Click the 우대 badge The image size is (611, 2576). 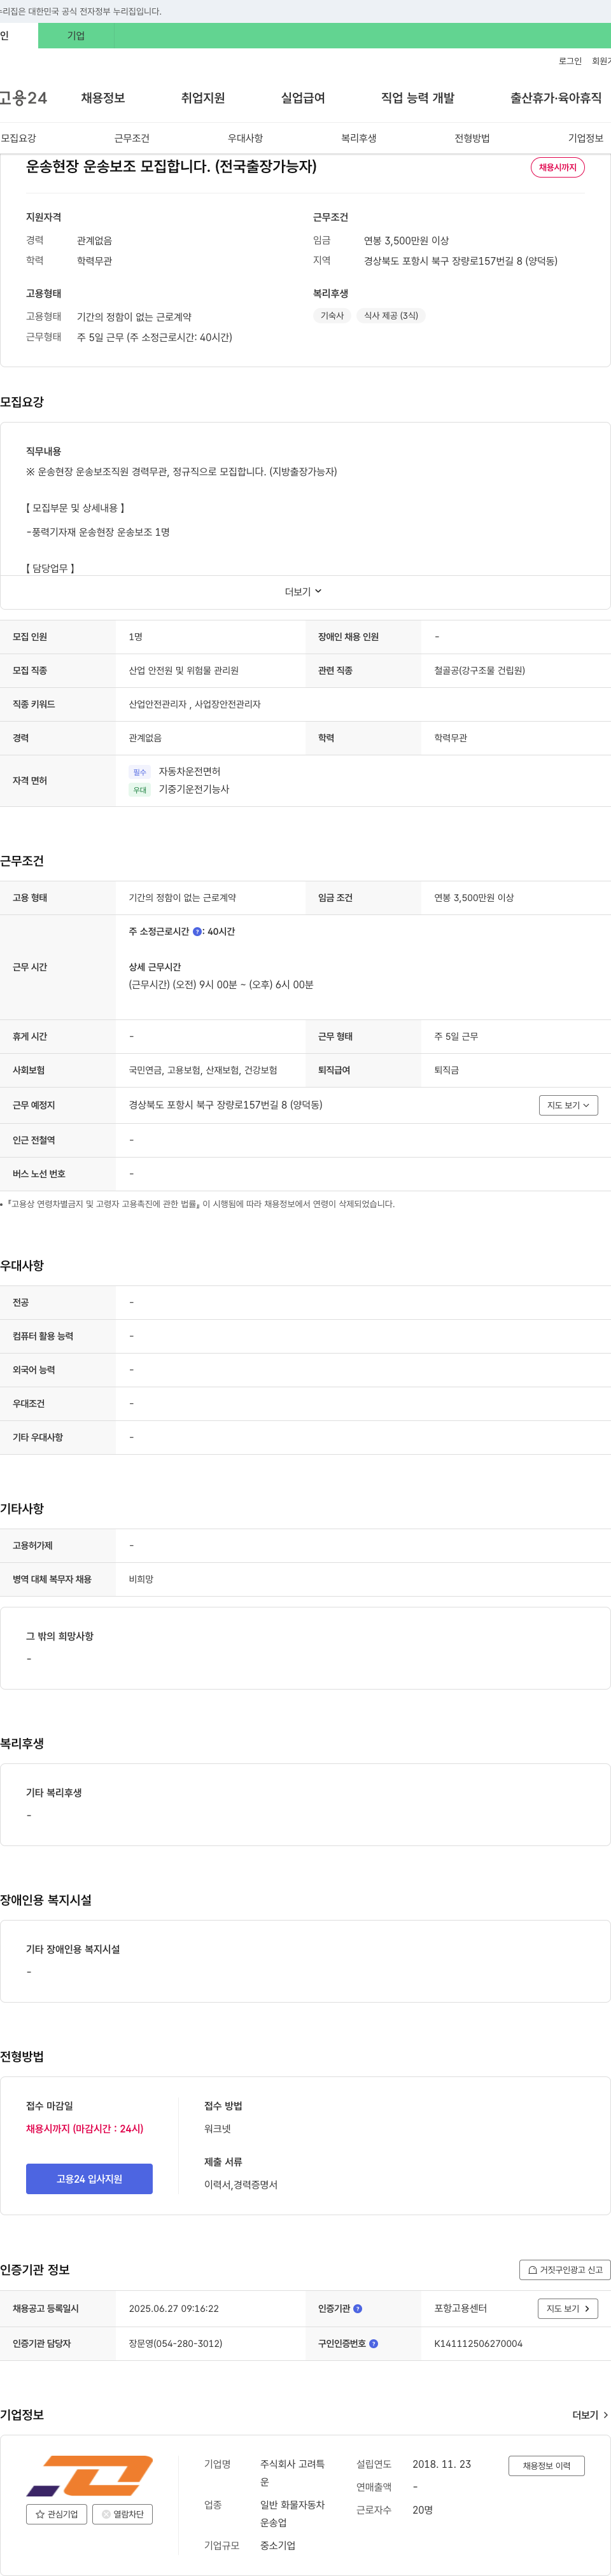(139, 790)
